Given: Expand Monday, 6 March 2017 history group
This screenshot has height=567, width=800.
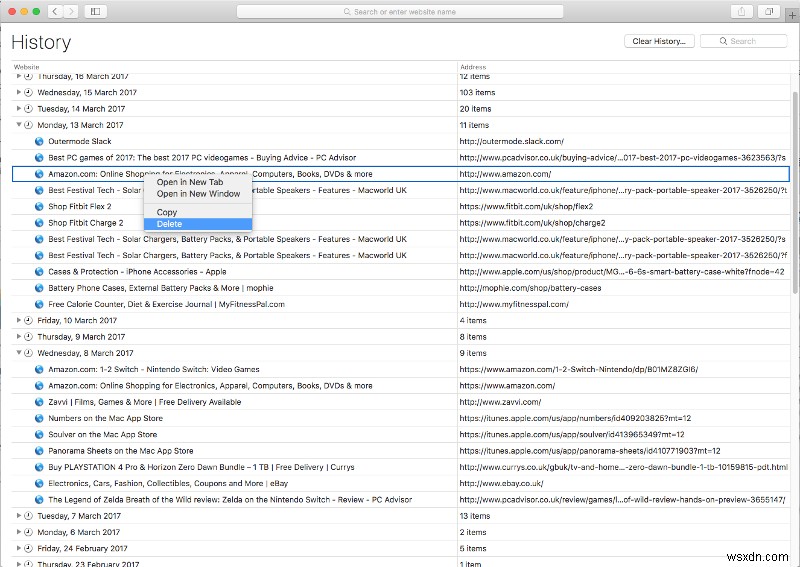Looking at the screenshot, I should [x=18, y=532].
